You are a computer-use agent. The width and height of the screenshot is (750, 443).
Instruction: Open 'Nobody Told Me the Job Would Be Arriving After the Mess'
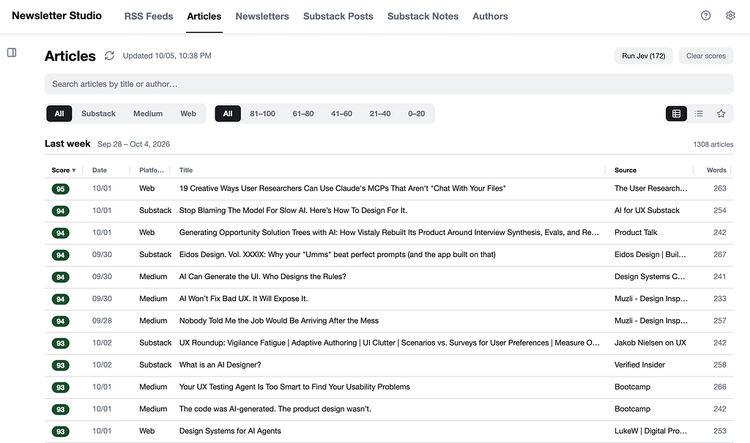pyautogui.click(x=279, y=321)
